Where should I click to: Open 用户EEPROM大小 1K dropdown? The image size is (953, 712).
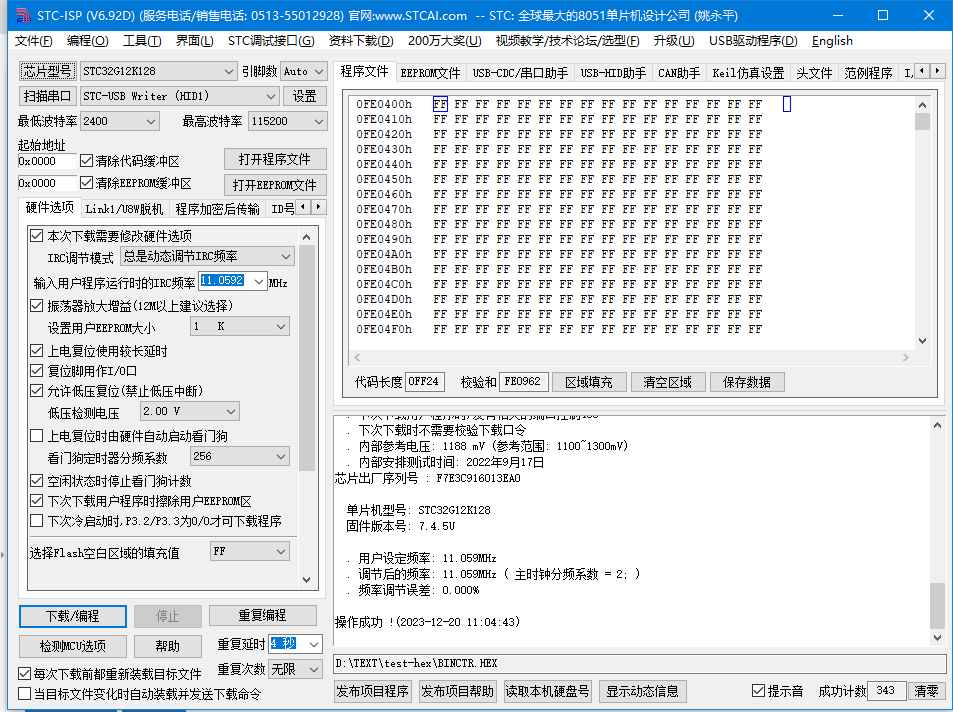pos(240,327)
